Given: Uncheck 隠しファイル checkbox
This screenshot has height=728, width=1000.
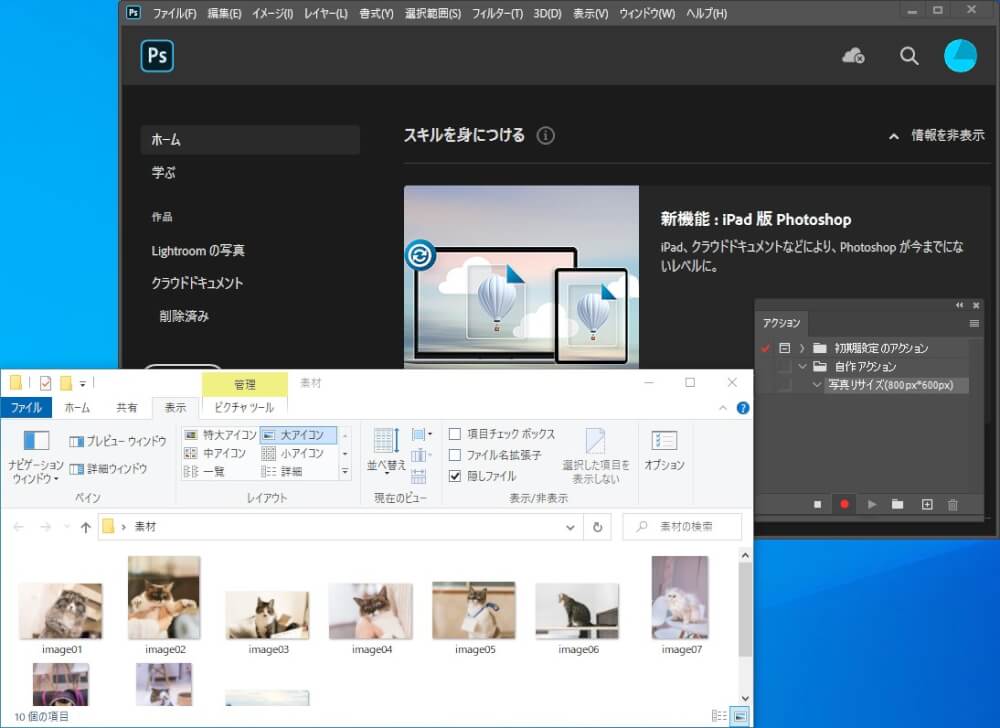Looking at the screenshot, I should pyautogui.click(x=455, y=476).
